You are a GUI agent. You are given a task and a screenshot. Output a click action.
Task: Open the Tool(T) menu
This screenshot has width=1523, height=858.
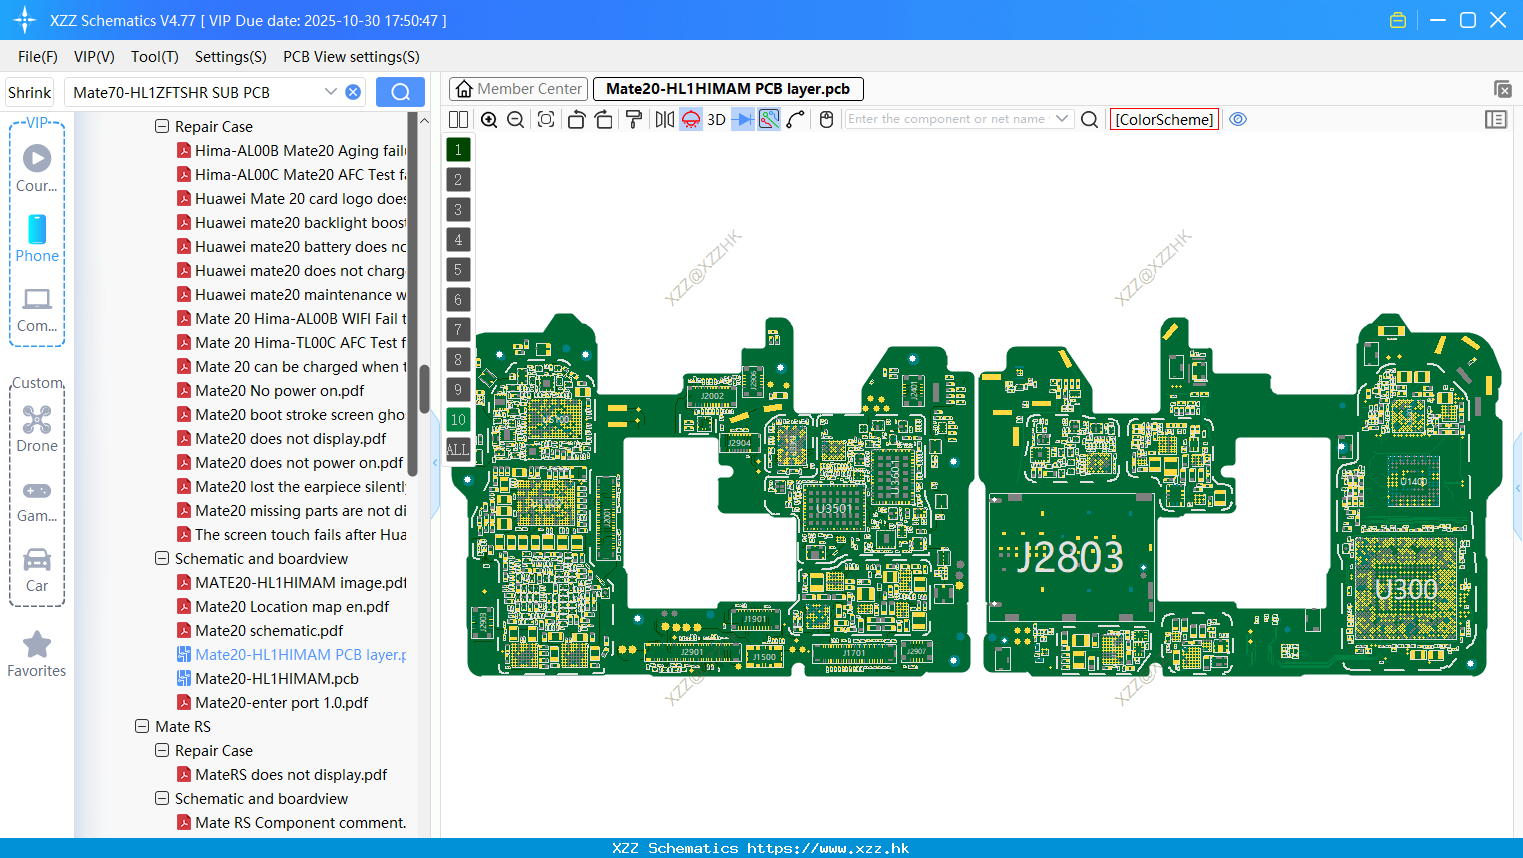pos(155,57)
